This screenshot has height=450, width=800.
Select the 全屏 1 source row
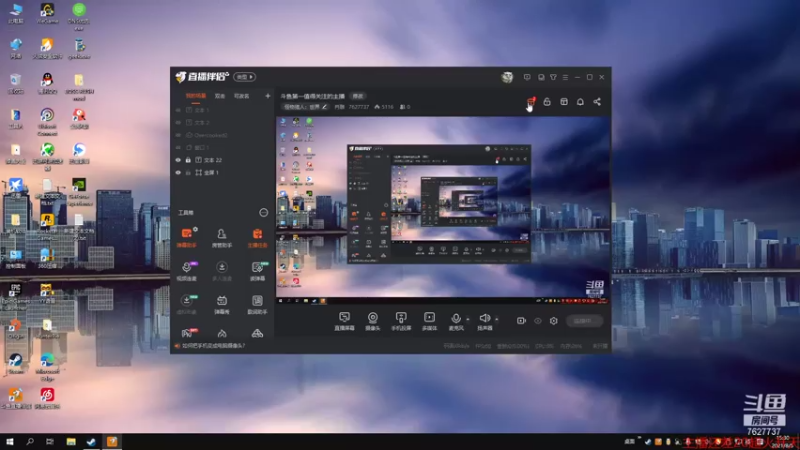[223, 172]
